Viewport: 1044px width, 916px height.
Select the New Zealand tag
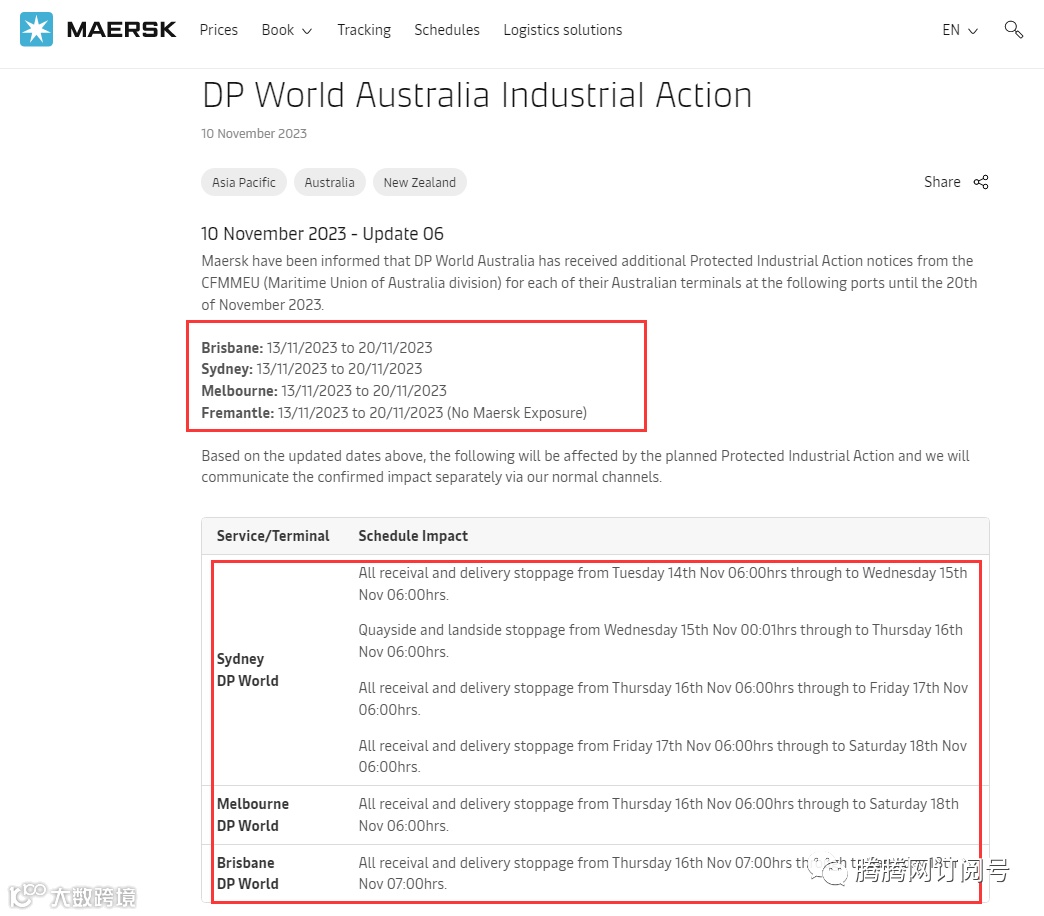pos(419,182)
